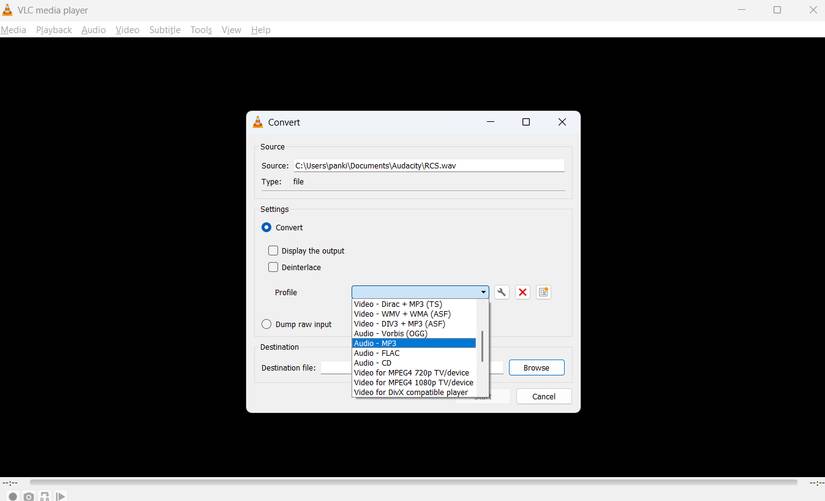This screenshot has height=501, width=825.
Task: Edit selected profile with wrench icon
Action: point(501,292)
